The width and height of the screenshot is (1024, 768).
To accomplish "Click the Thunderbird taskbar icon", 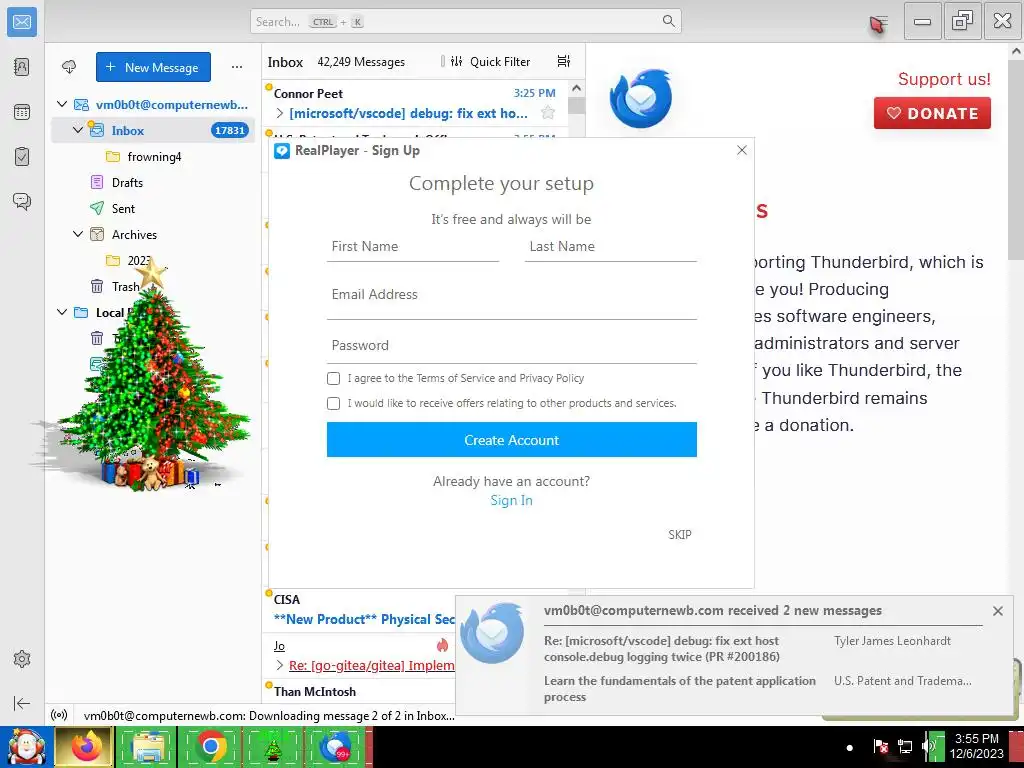I will click(x=337, y=746).
